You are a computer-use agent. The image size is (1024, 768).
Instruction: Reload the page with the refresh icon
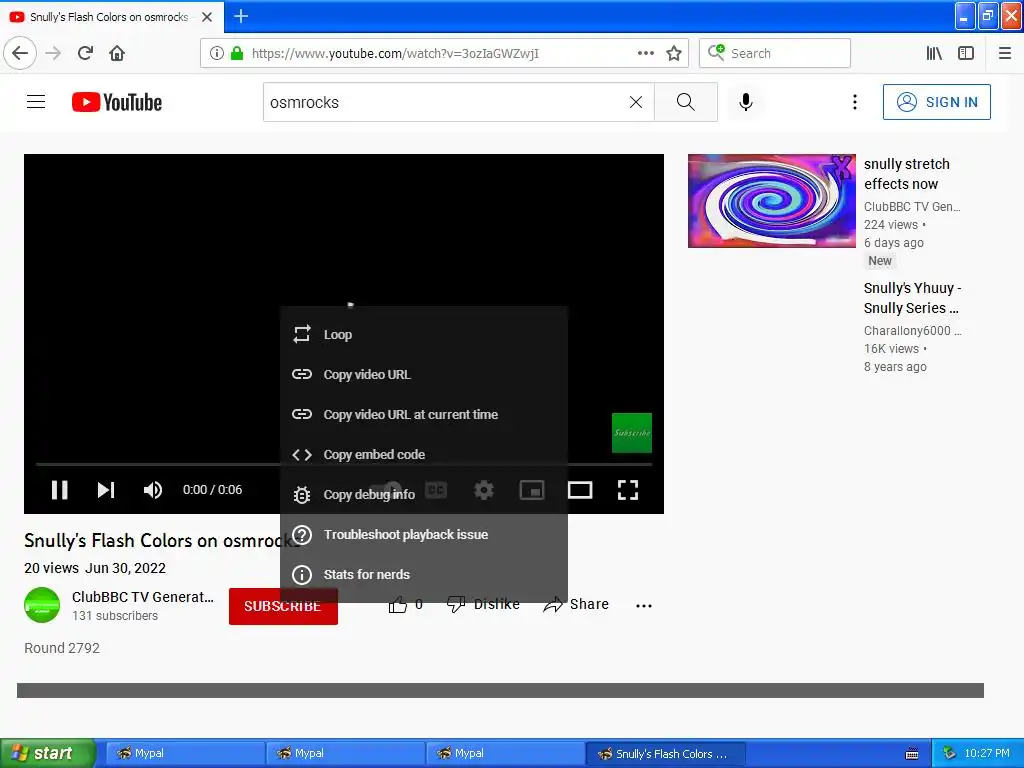[85, 53]
